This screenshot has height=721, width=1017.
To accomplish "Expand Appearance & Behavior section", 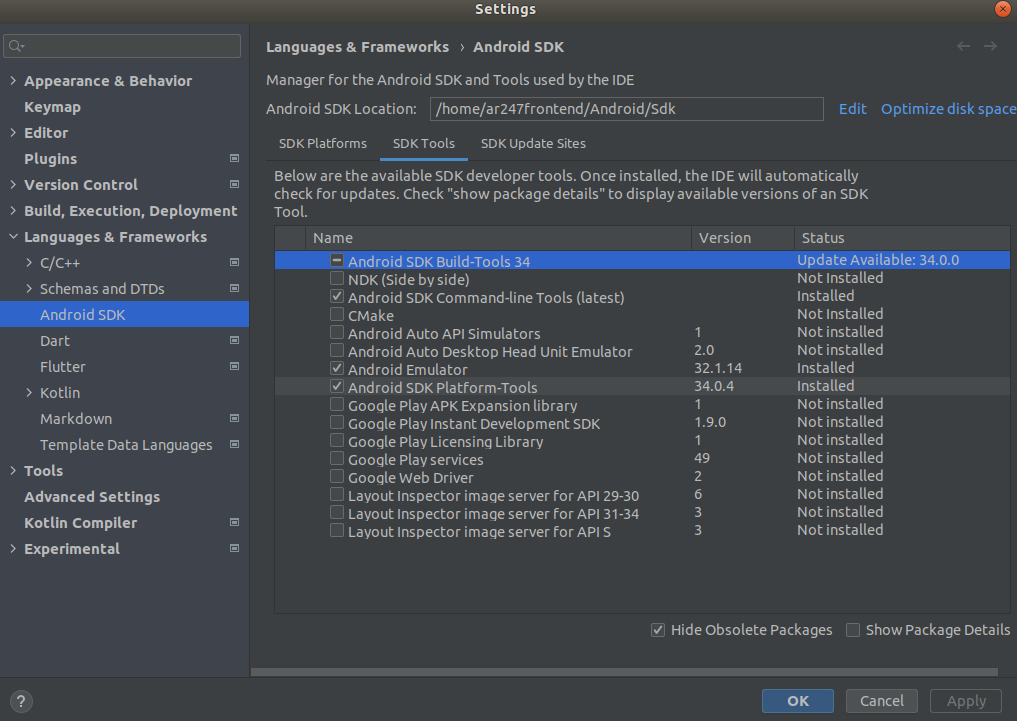I will tap(13, 80).
